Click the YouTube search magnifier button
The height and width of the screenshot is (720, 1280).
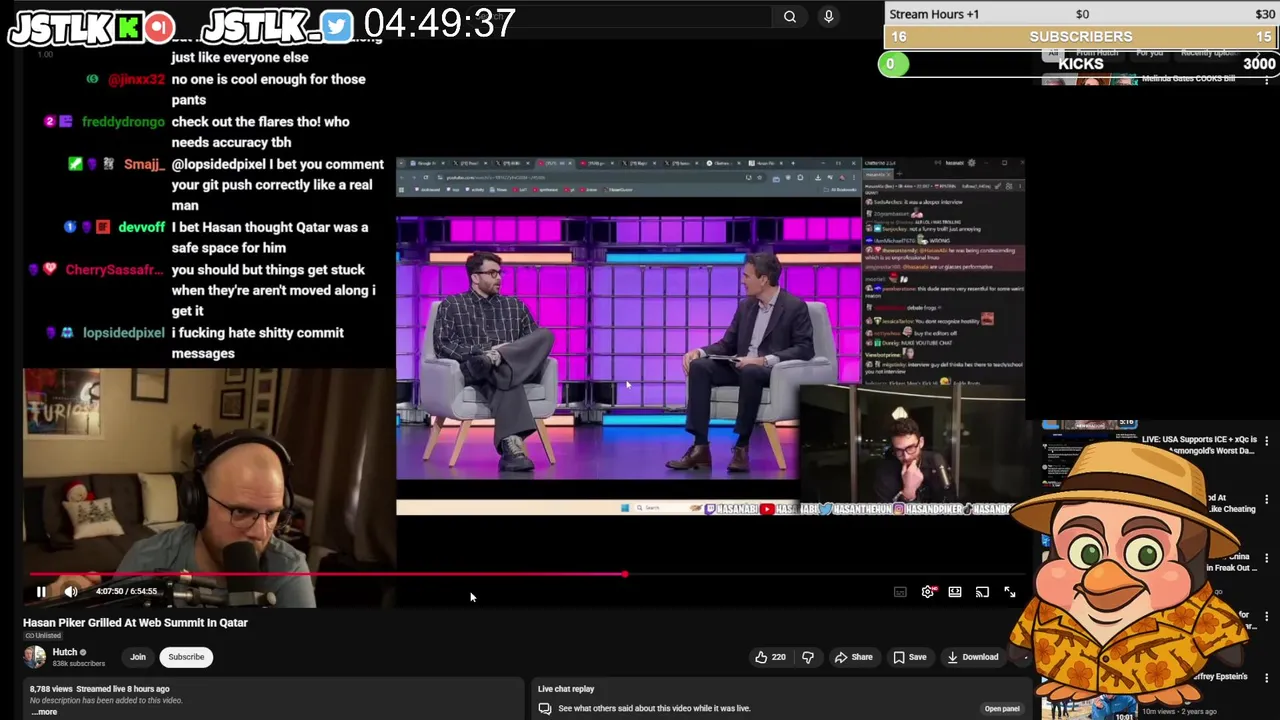790,16
